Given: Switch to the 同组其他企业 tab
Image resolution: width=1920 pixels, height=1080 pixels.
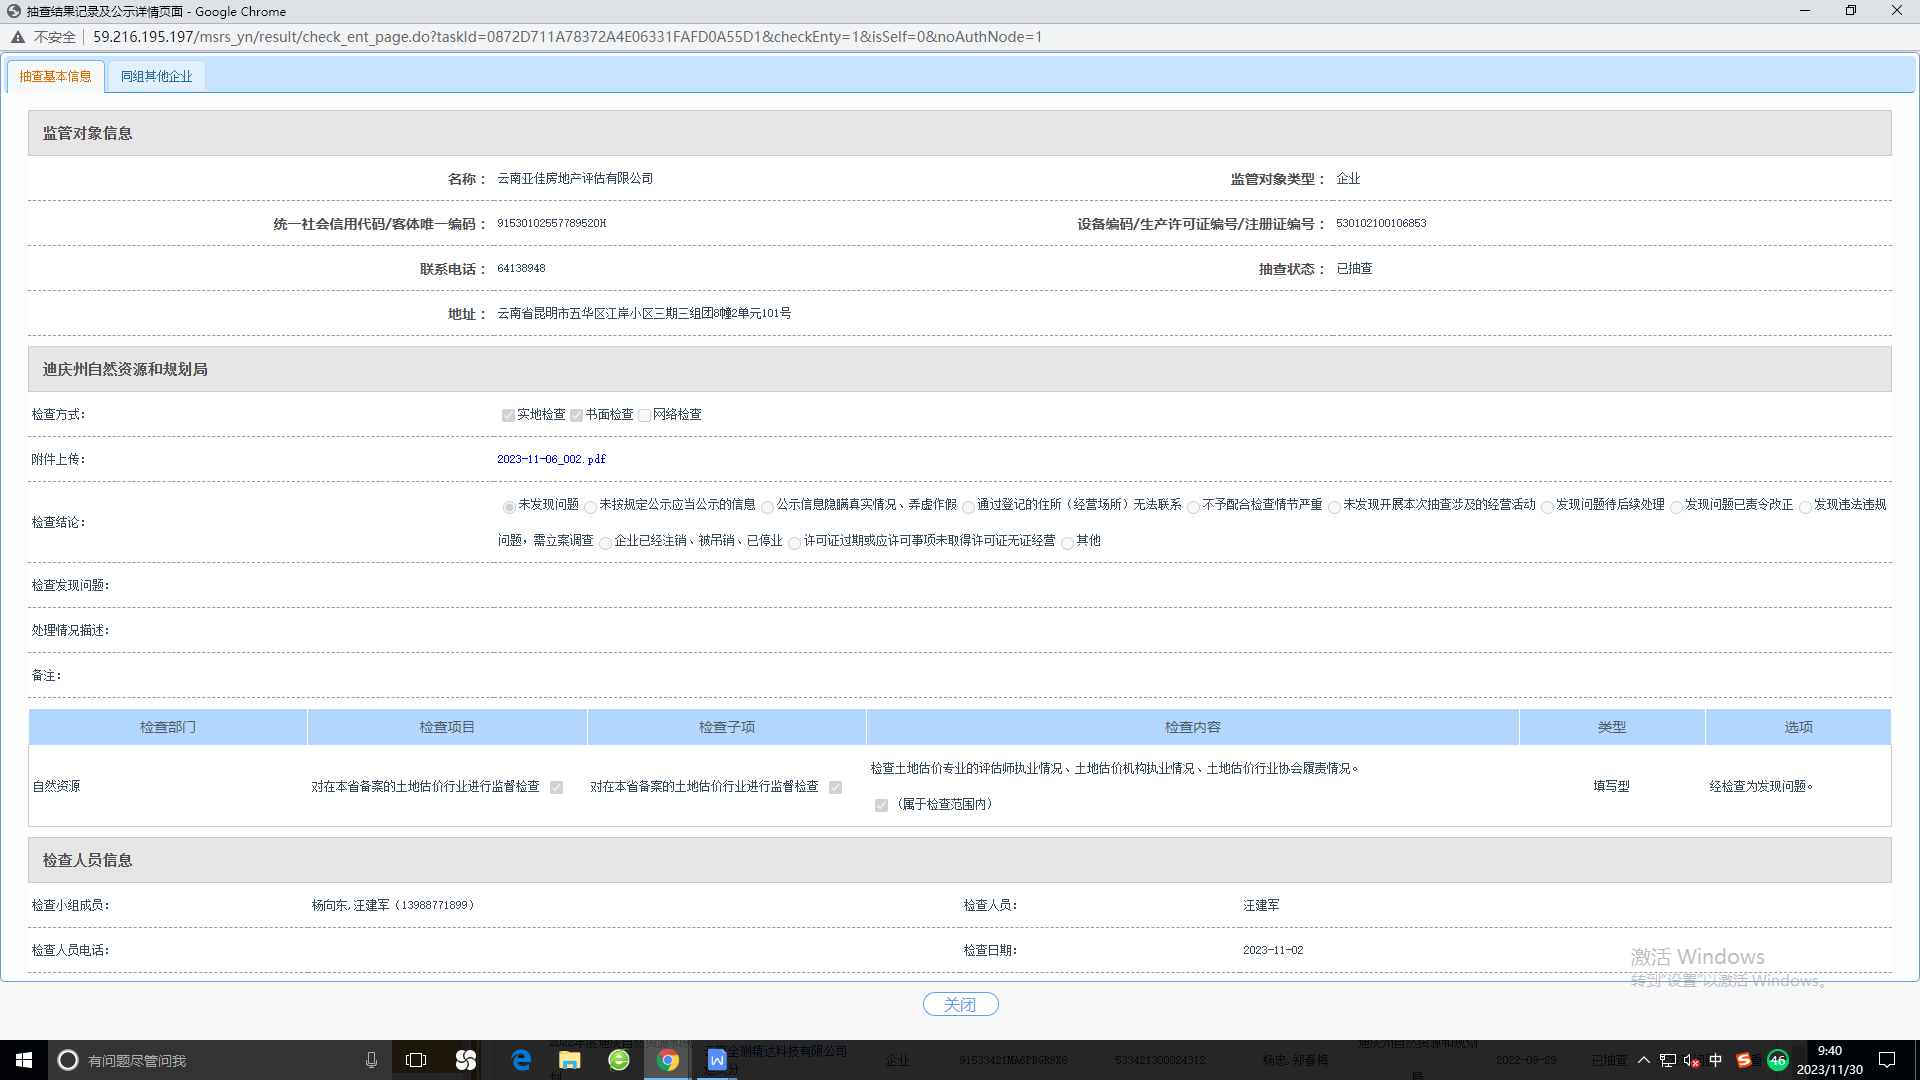Looking at the screenshot, I should point(156,76).
